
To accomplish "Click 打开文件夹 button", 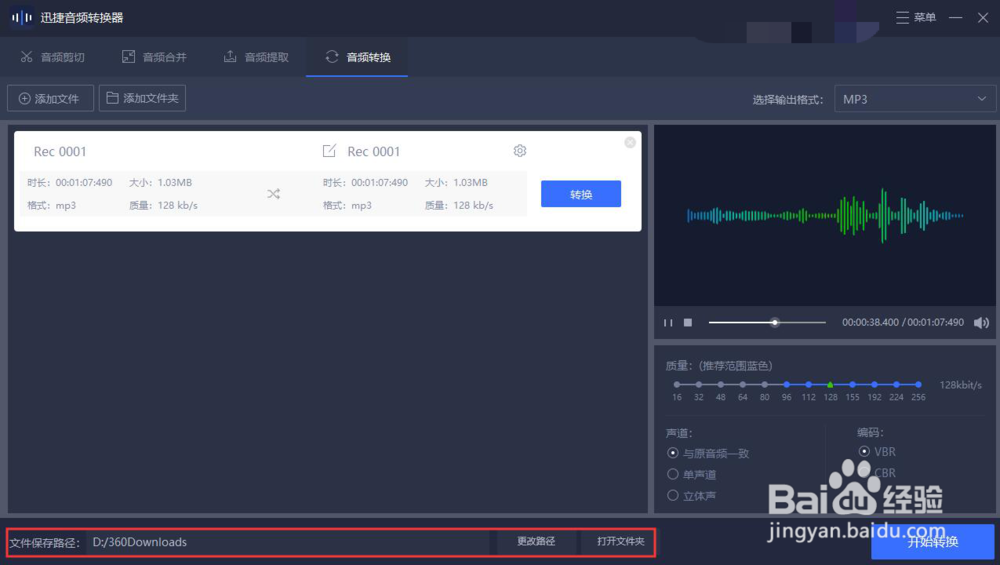I will point(621,541).
